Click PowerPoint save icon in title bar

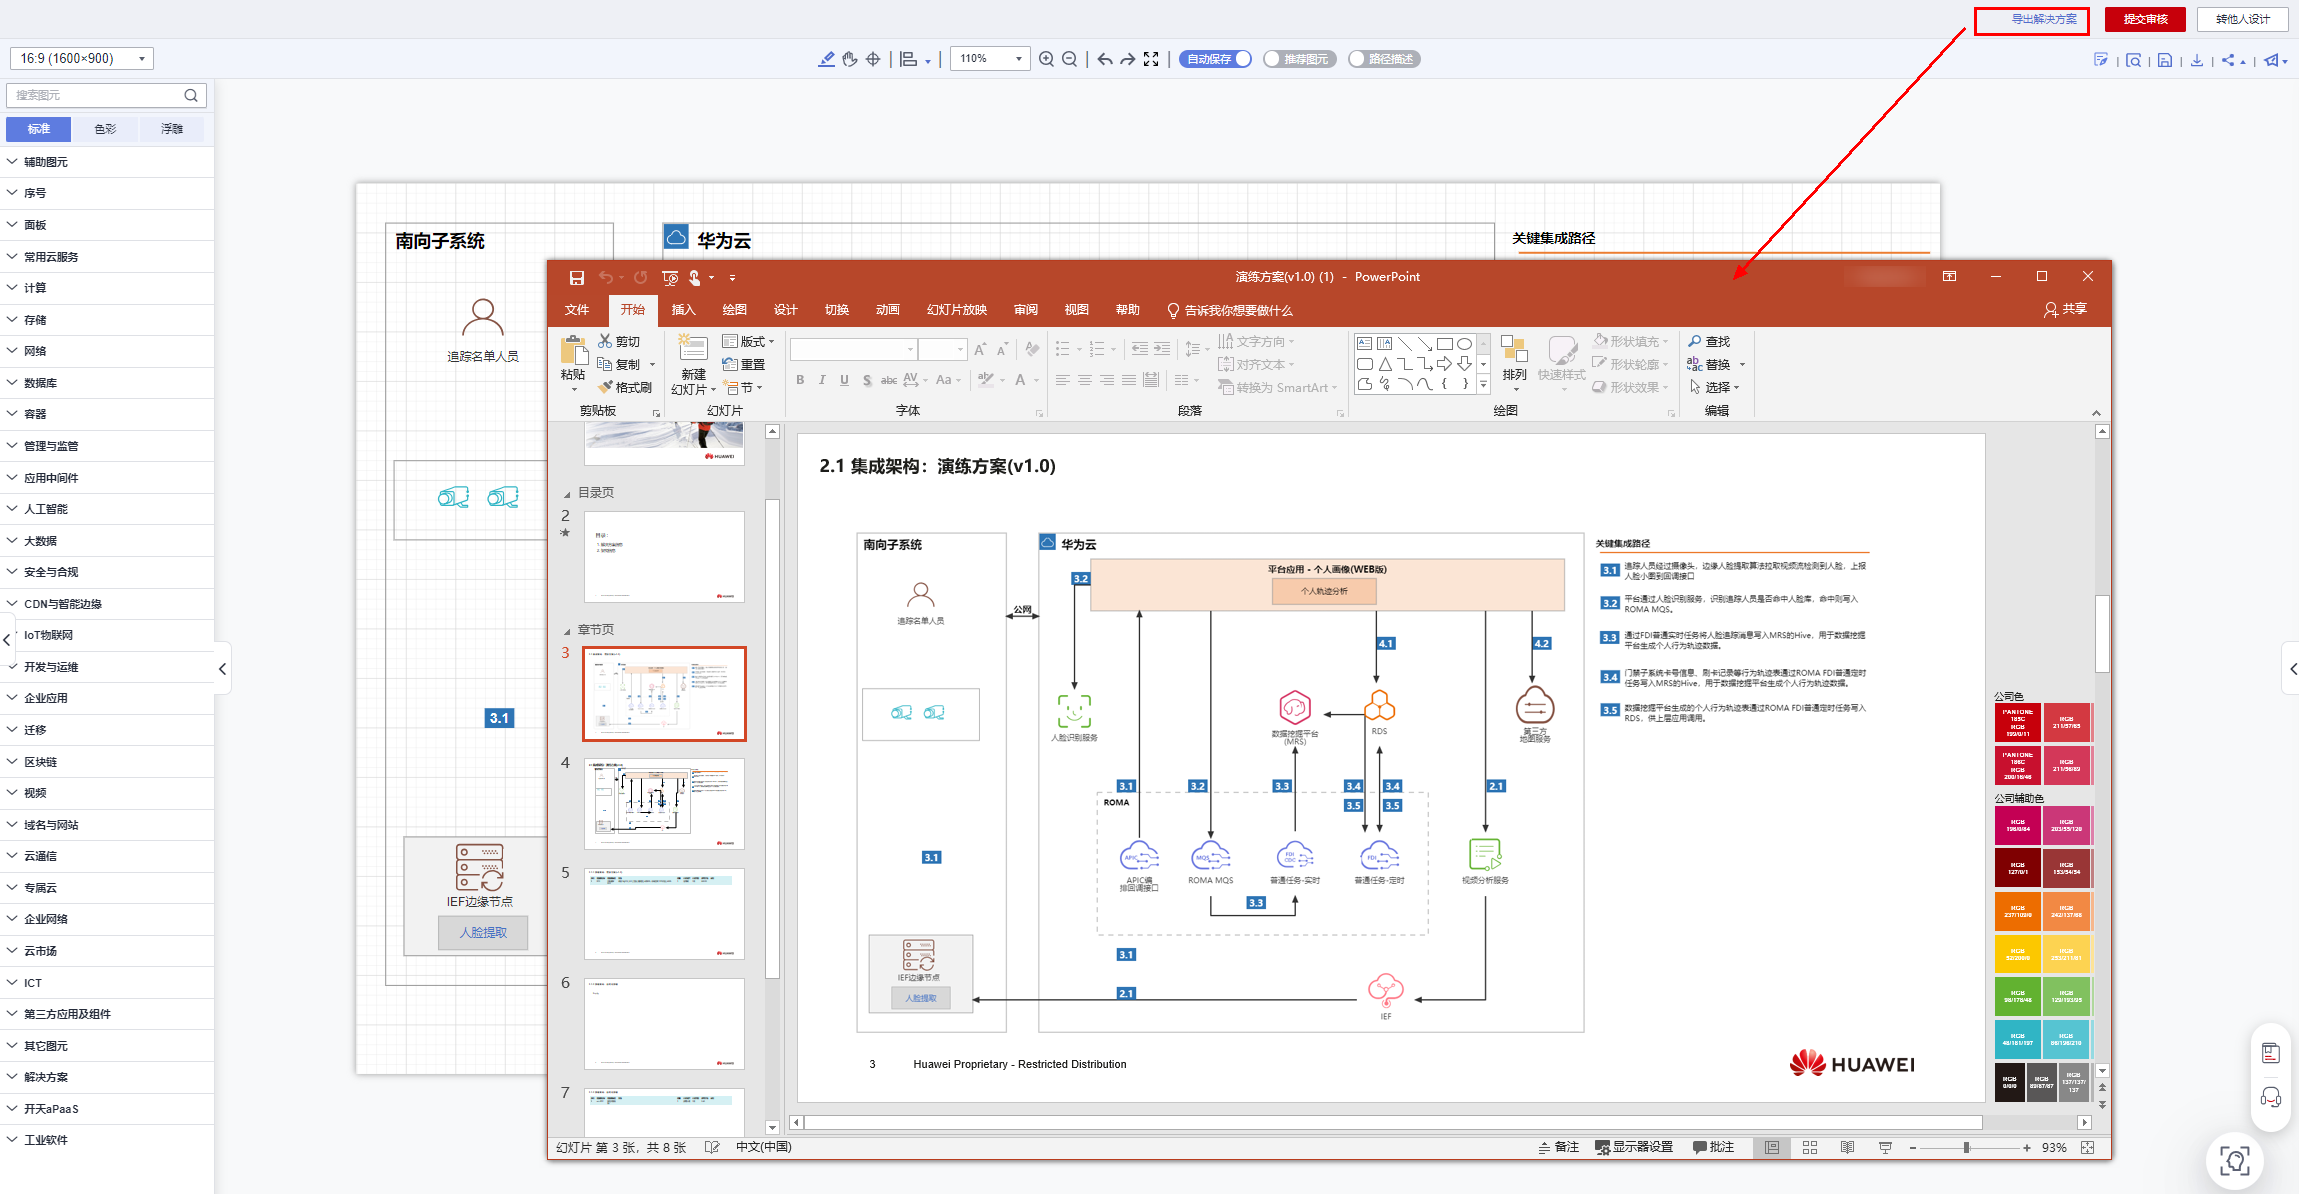(x=576, y=277)
